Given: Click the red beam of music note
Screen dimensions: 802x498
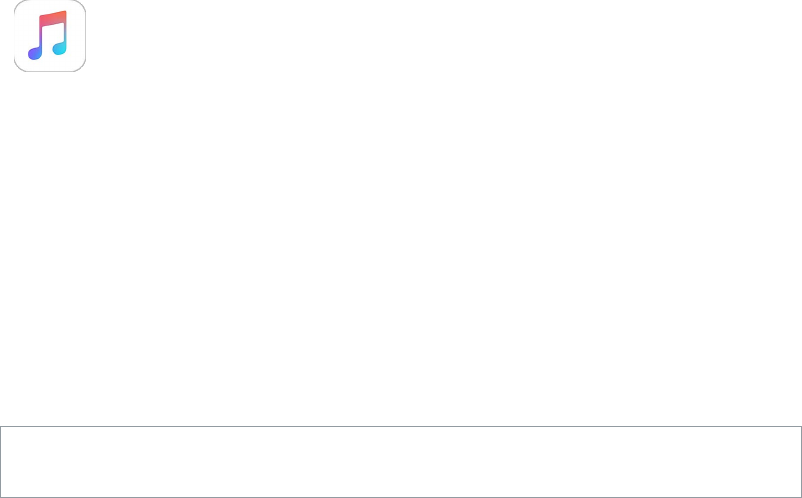Looking at the screenshot, I should click(x=52, y=19).
